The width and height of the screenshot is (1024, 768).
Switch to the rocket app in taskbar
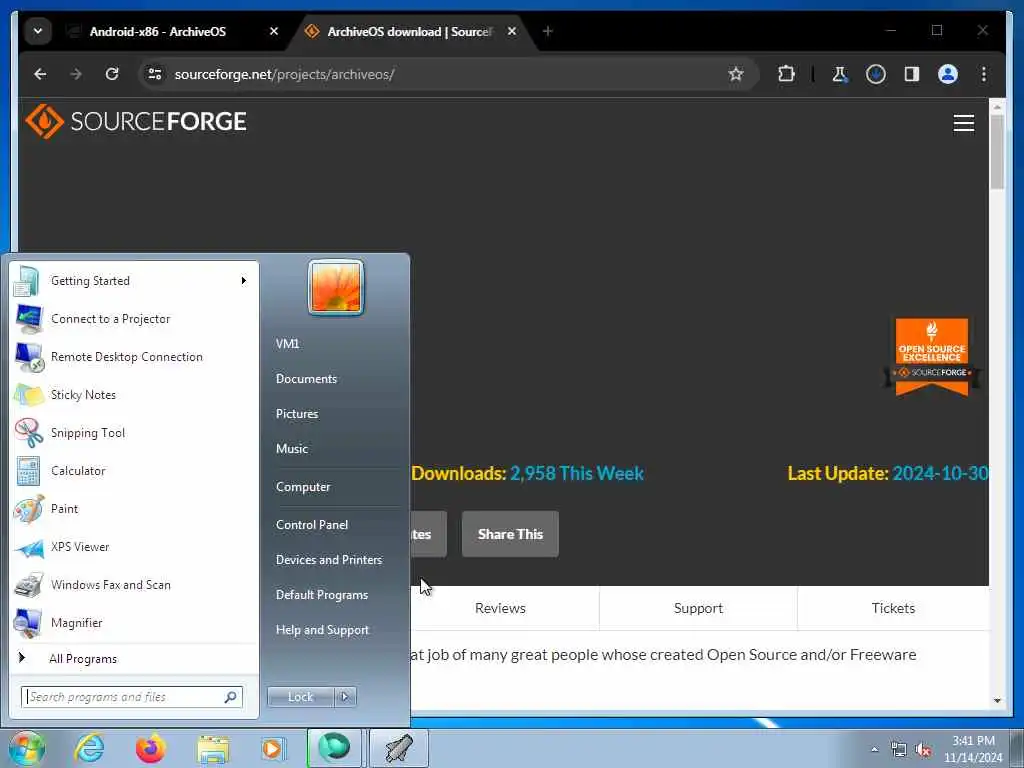pyautogui.click(x=399, y=748)
